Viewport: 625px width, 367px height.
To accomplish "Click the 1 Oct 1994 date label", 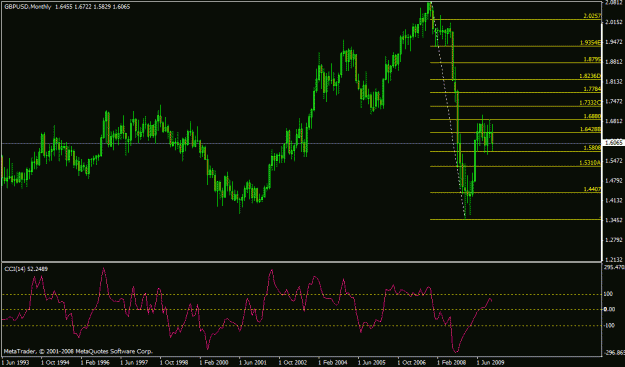I will click(54, 363).
